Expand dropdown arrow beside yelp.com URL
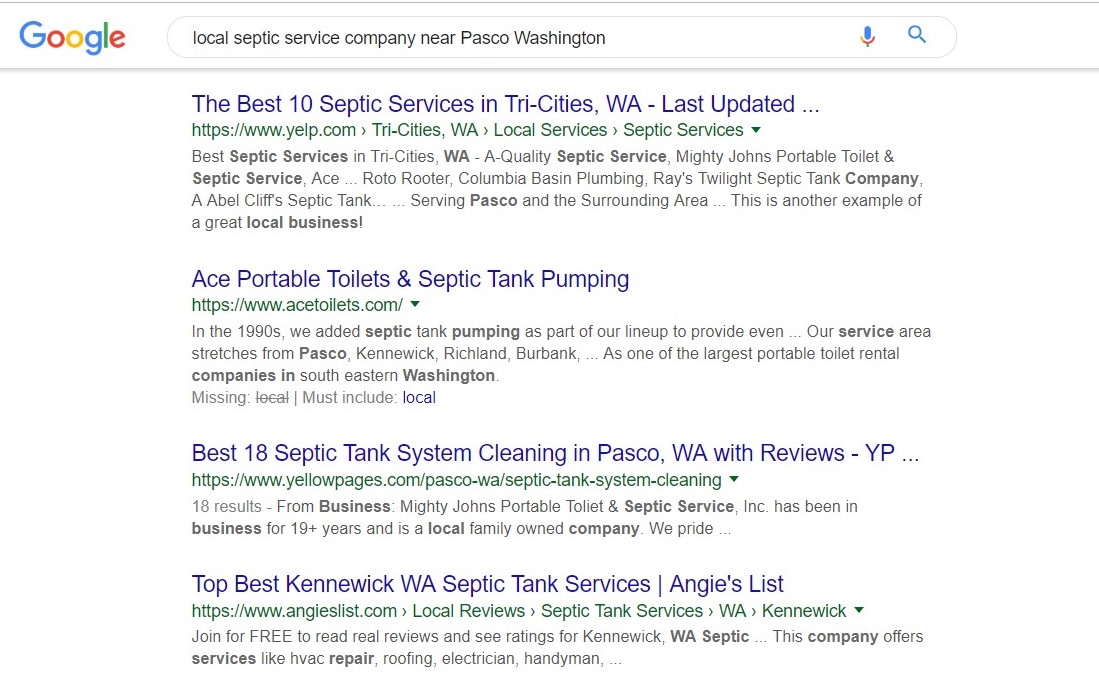1099x690 pixels. coord(756,130)
